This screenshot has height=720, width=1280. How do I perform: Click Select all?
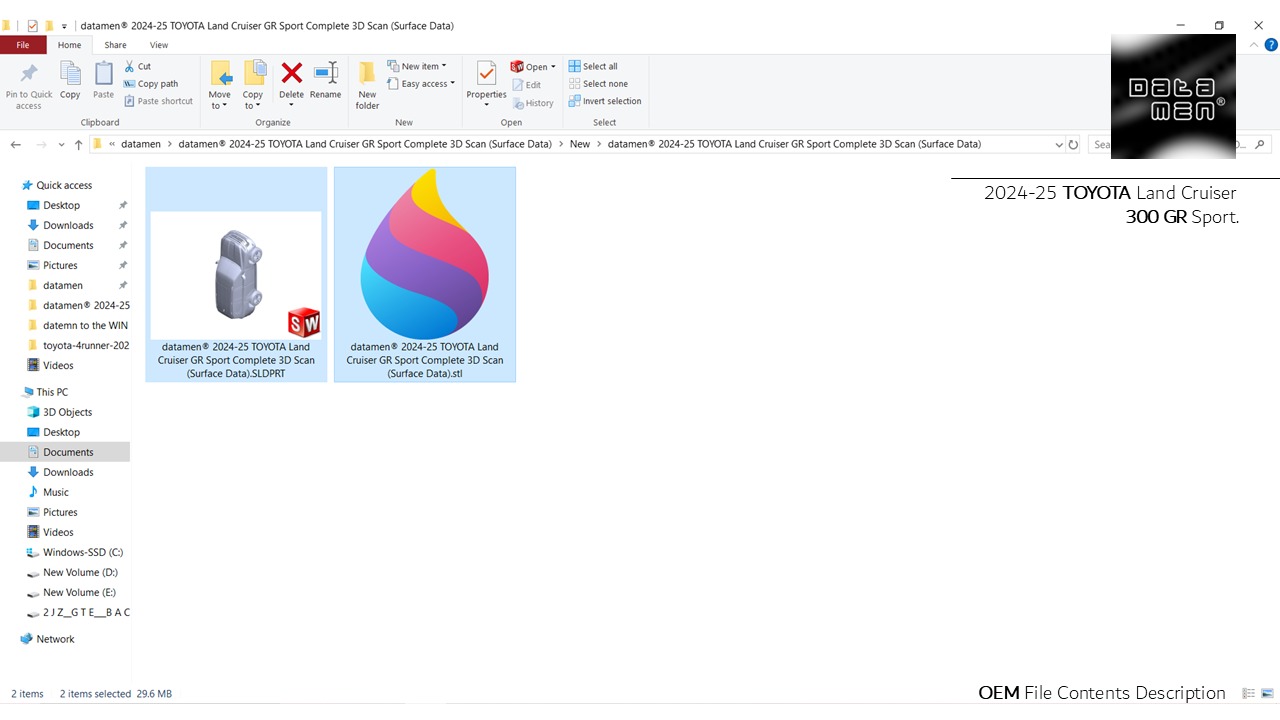pos(593,66)
